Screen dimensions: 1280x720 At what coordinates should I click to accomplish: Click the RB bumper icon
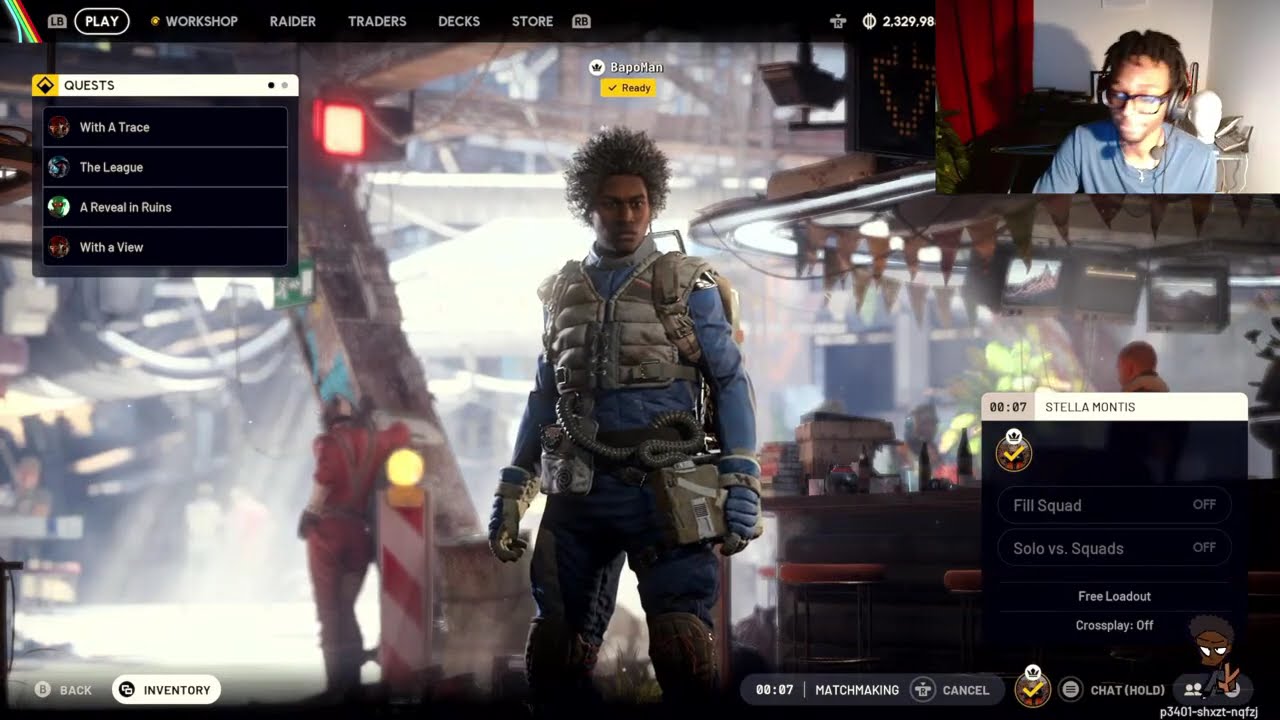click(581, 21)
